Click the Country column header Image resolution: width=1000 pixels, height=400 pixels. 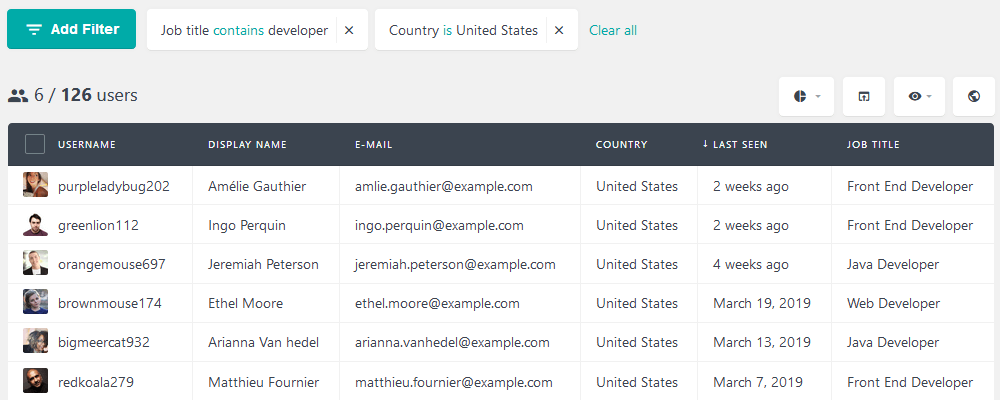pos(621,145)
